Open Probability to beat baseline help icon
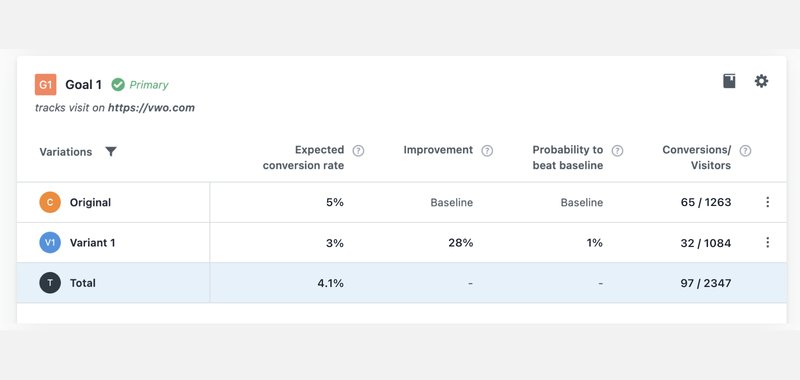The height and width of the screenshot is (380, 800). (x=617, y=151)
